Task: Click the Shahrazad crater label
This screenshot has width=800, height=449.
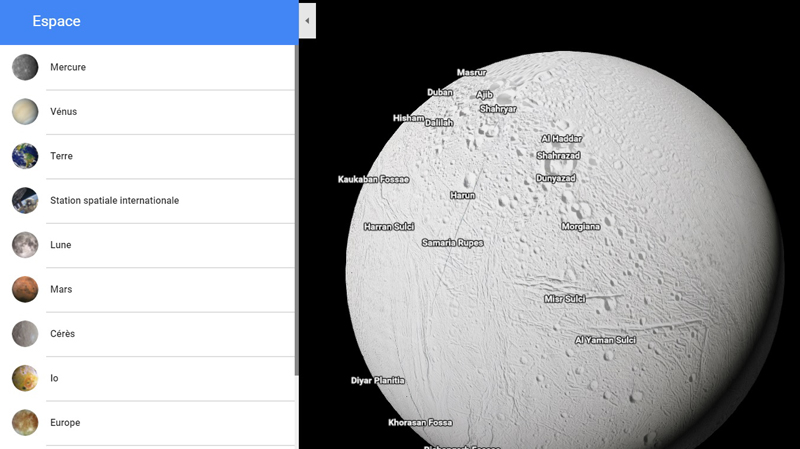Action: tap(558, 156)
